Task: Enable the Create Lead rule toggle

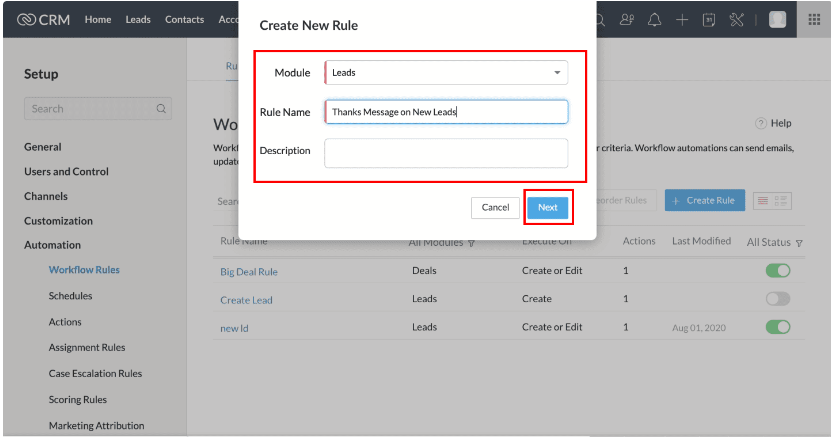Action: [778, 299]
